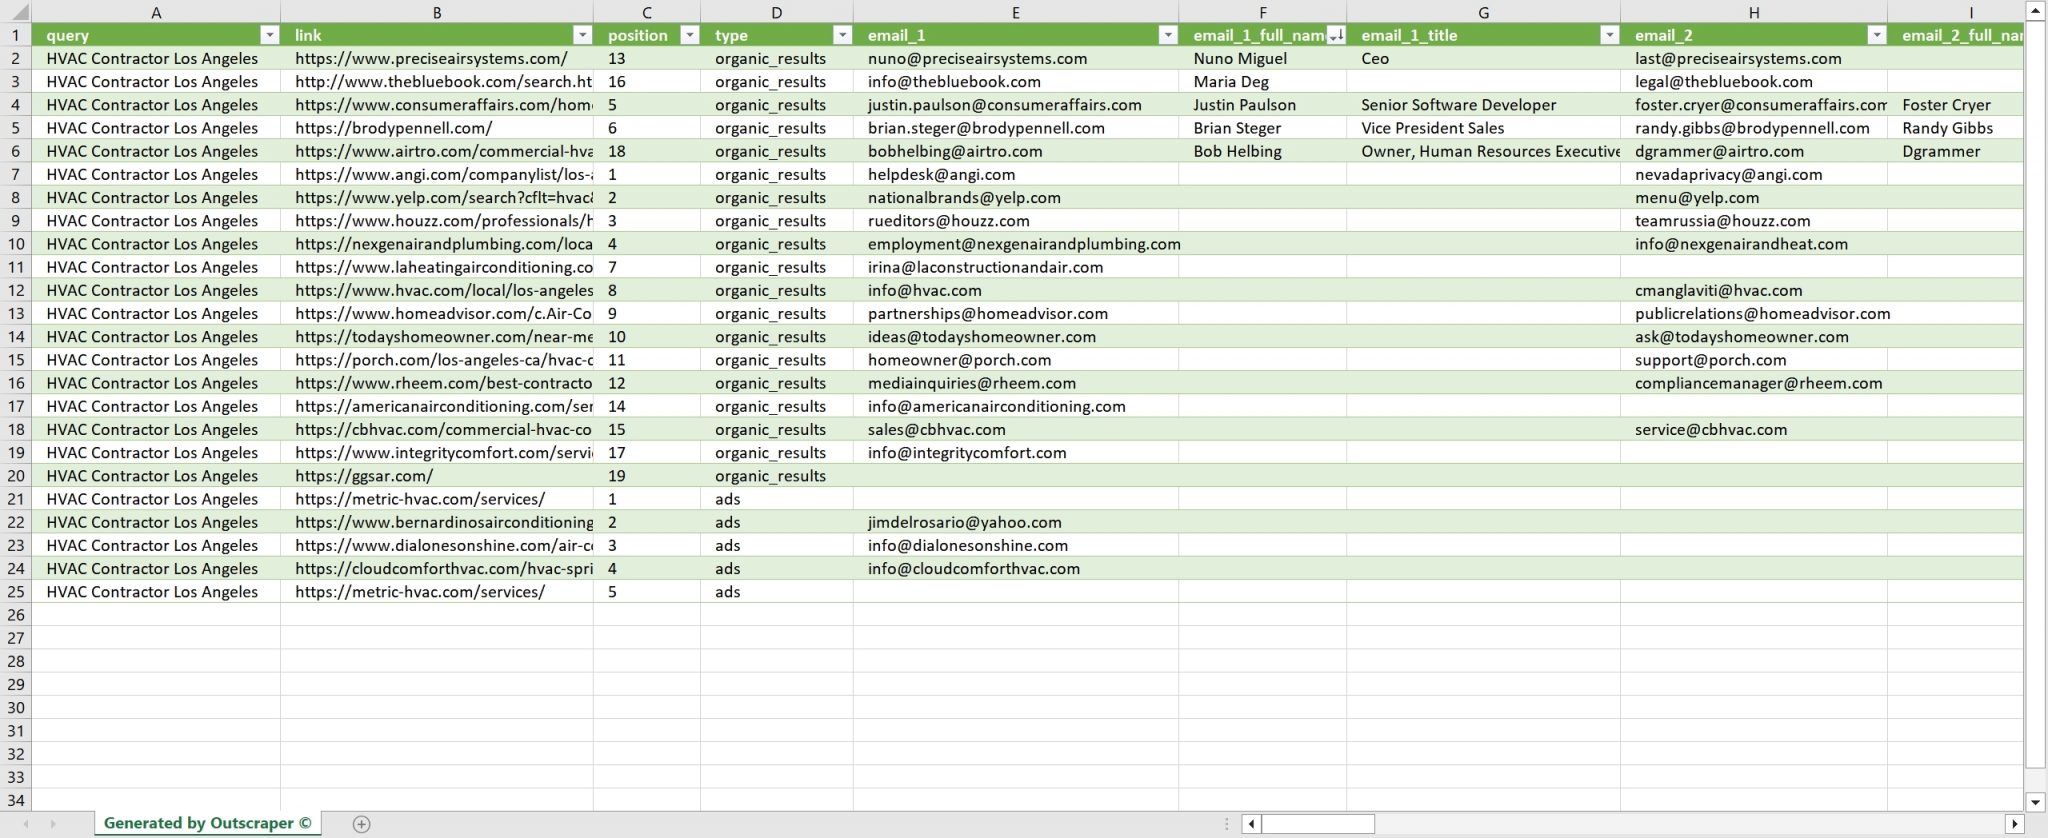Click the horizontal scrollbar right arrow
This screenshot has height=838, width=2048.
point(2014,824)
